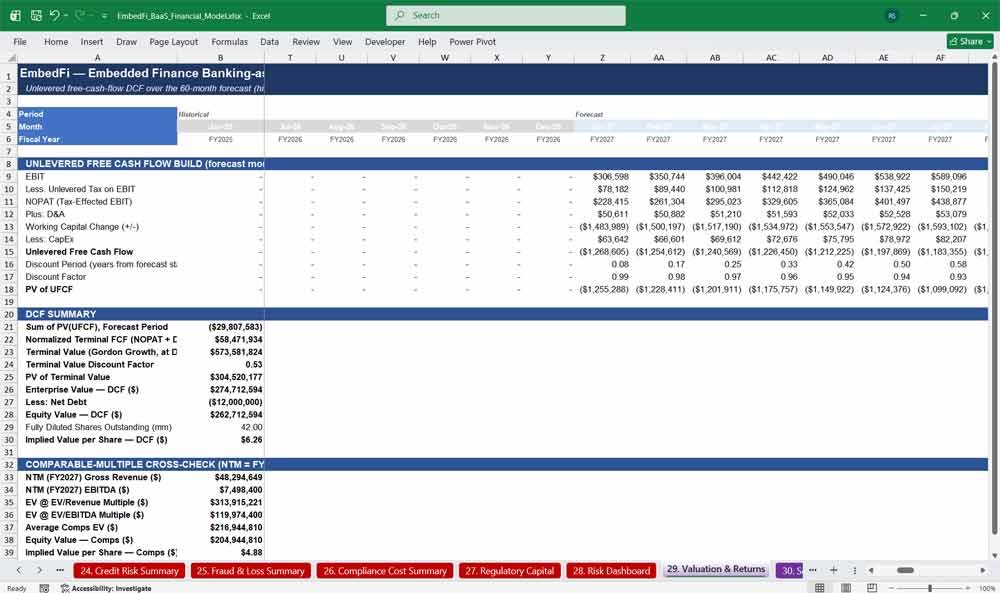Open the File menu
Viewport: 1000px width, 593px height.
click(x=20, y=41)
